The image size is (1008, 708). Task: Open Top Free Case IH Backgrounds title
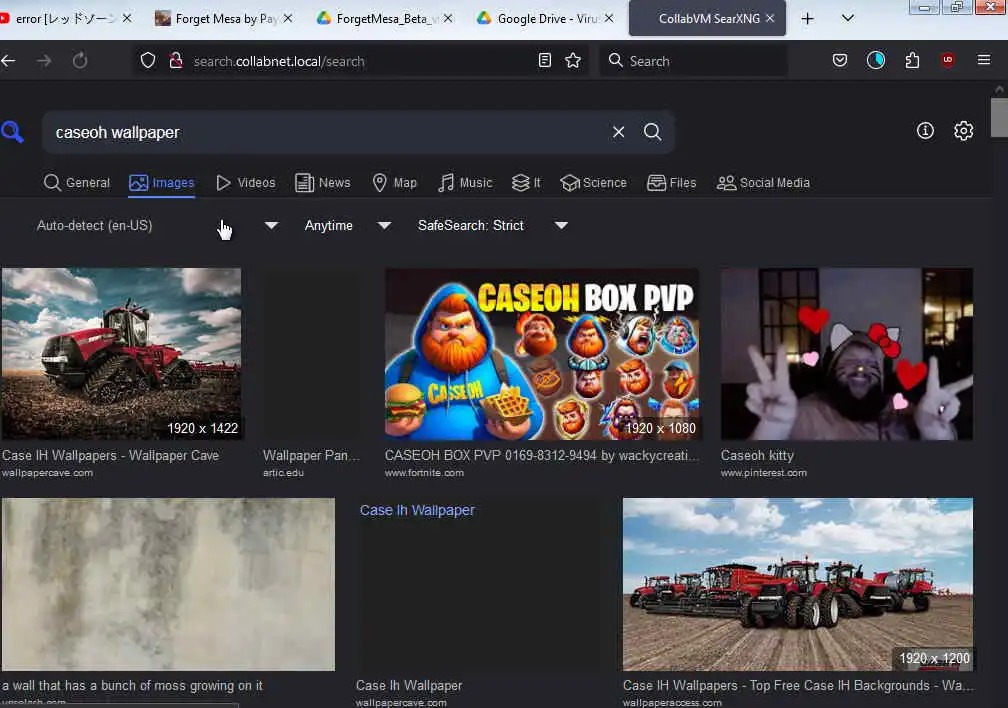coord(797,685)
